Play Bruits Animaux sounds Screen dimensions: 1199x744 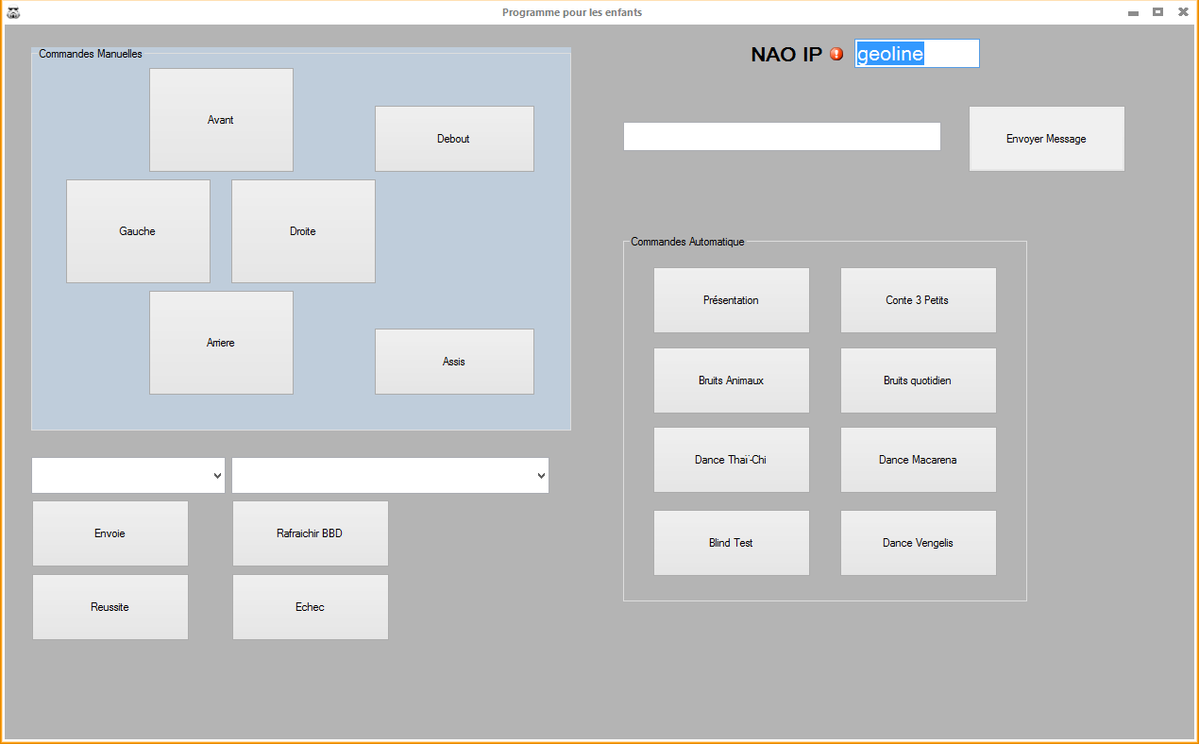(731, 381)
